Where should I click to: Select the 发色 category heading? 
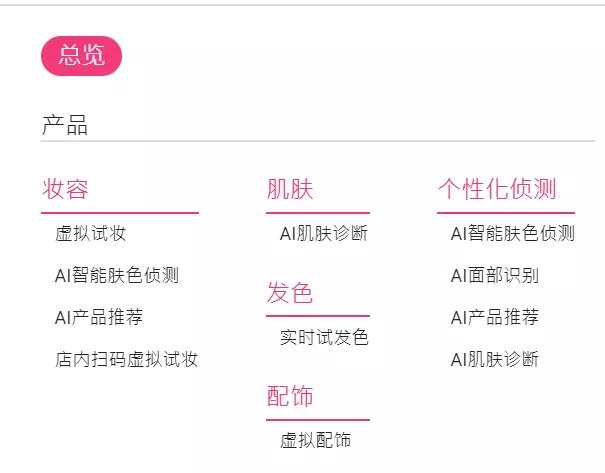click(x=290, y=293)
